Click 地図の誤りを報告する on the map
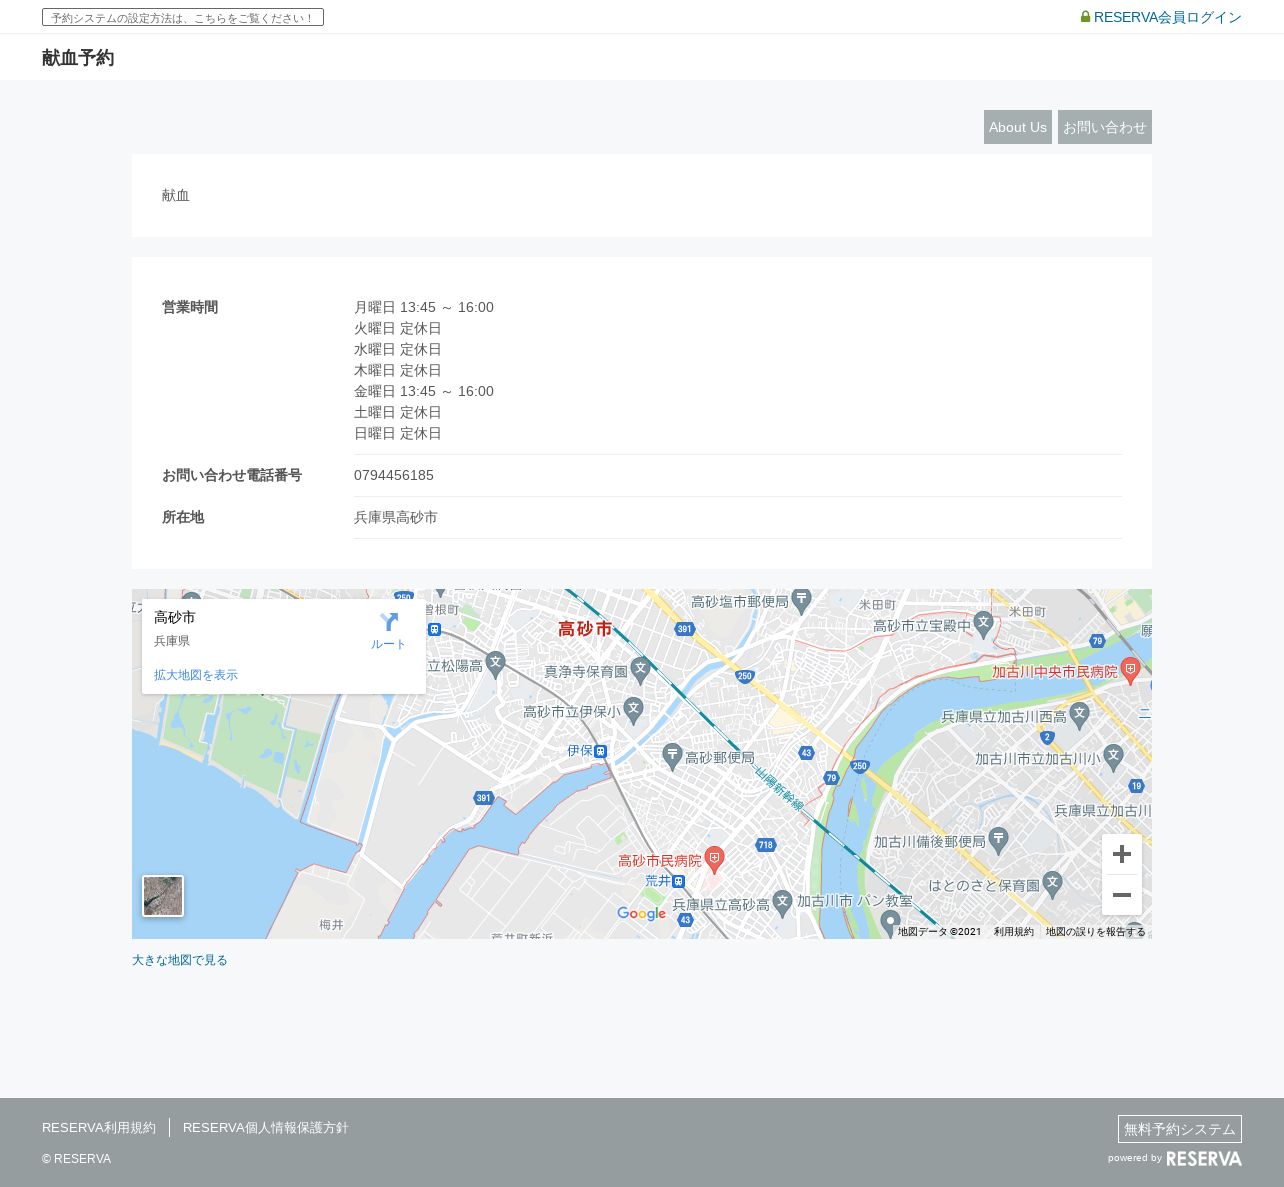 (x=1095, y=932)
